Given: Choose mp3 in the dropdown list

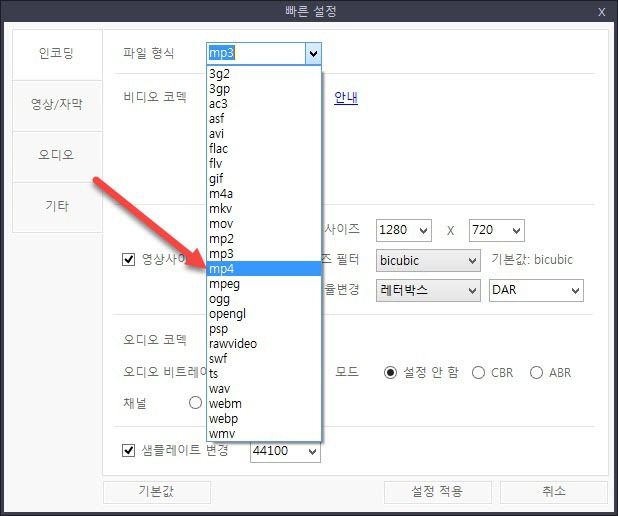Looking at the screenshot, I should [x=264, y=253].
